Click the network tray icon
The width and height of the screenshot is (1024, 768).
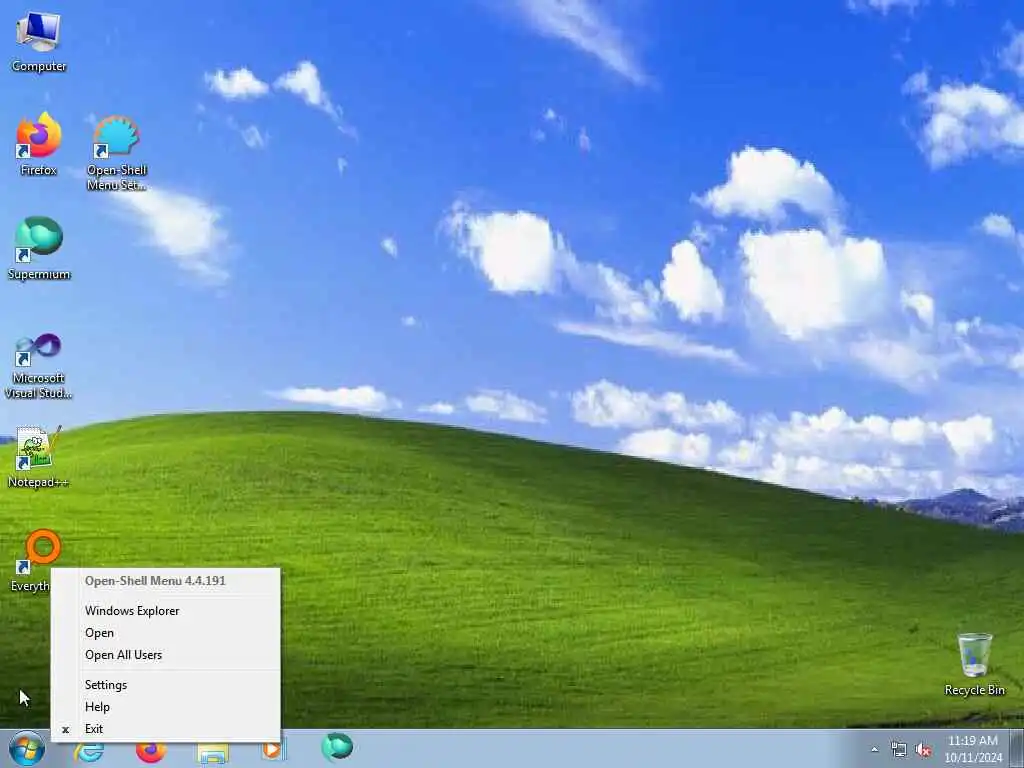coord(899,750)
